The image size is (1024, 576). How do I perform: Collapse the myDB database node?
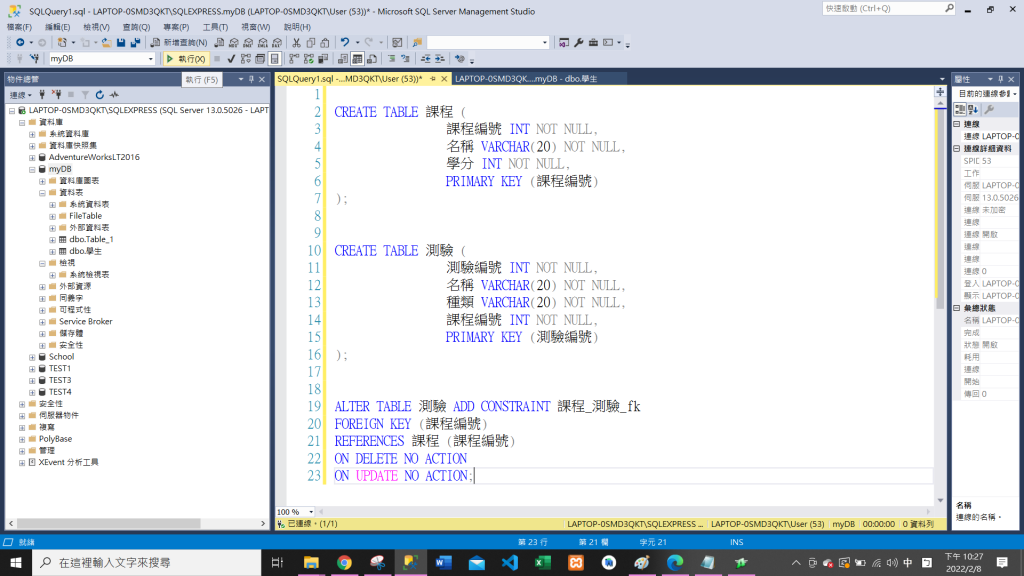32,169
